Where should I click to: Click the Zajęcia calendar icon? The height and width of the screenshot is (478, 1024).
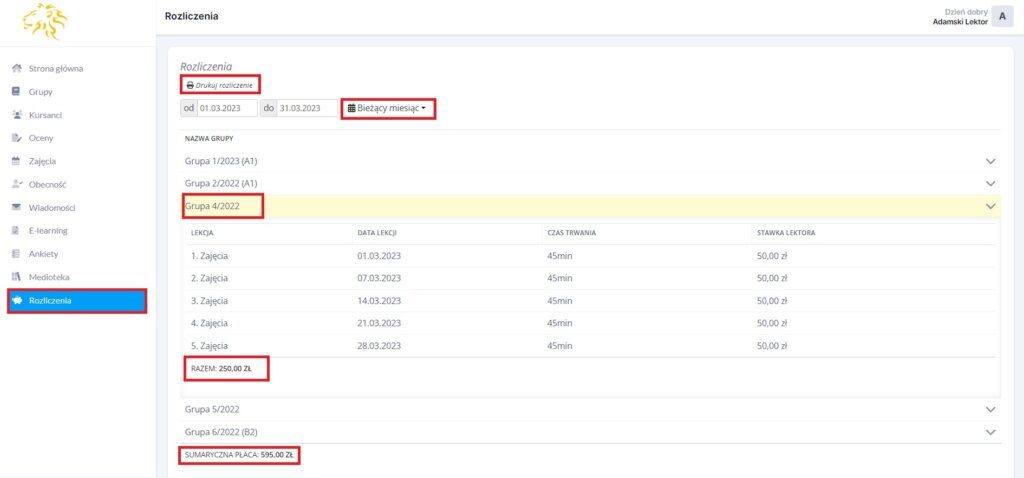[16, 161]
